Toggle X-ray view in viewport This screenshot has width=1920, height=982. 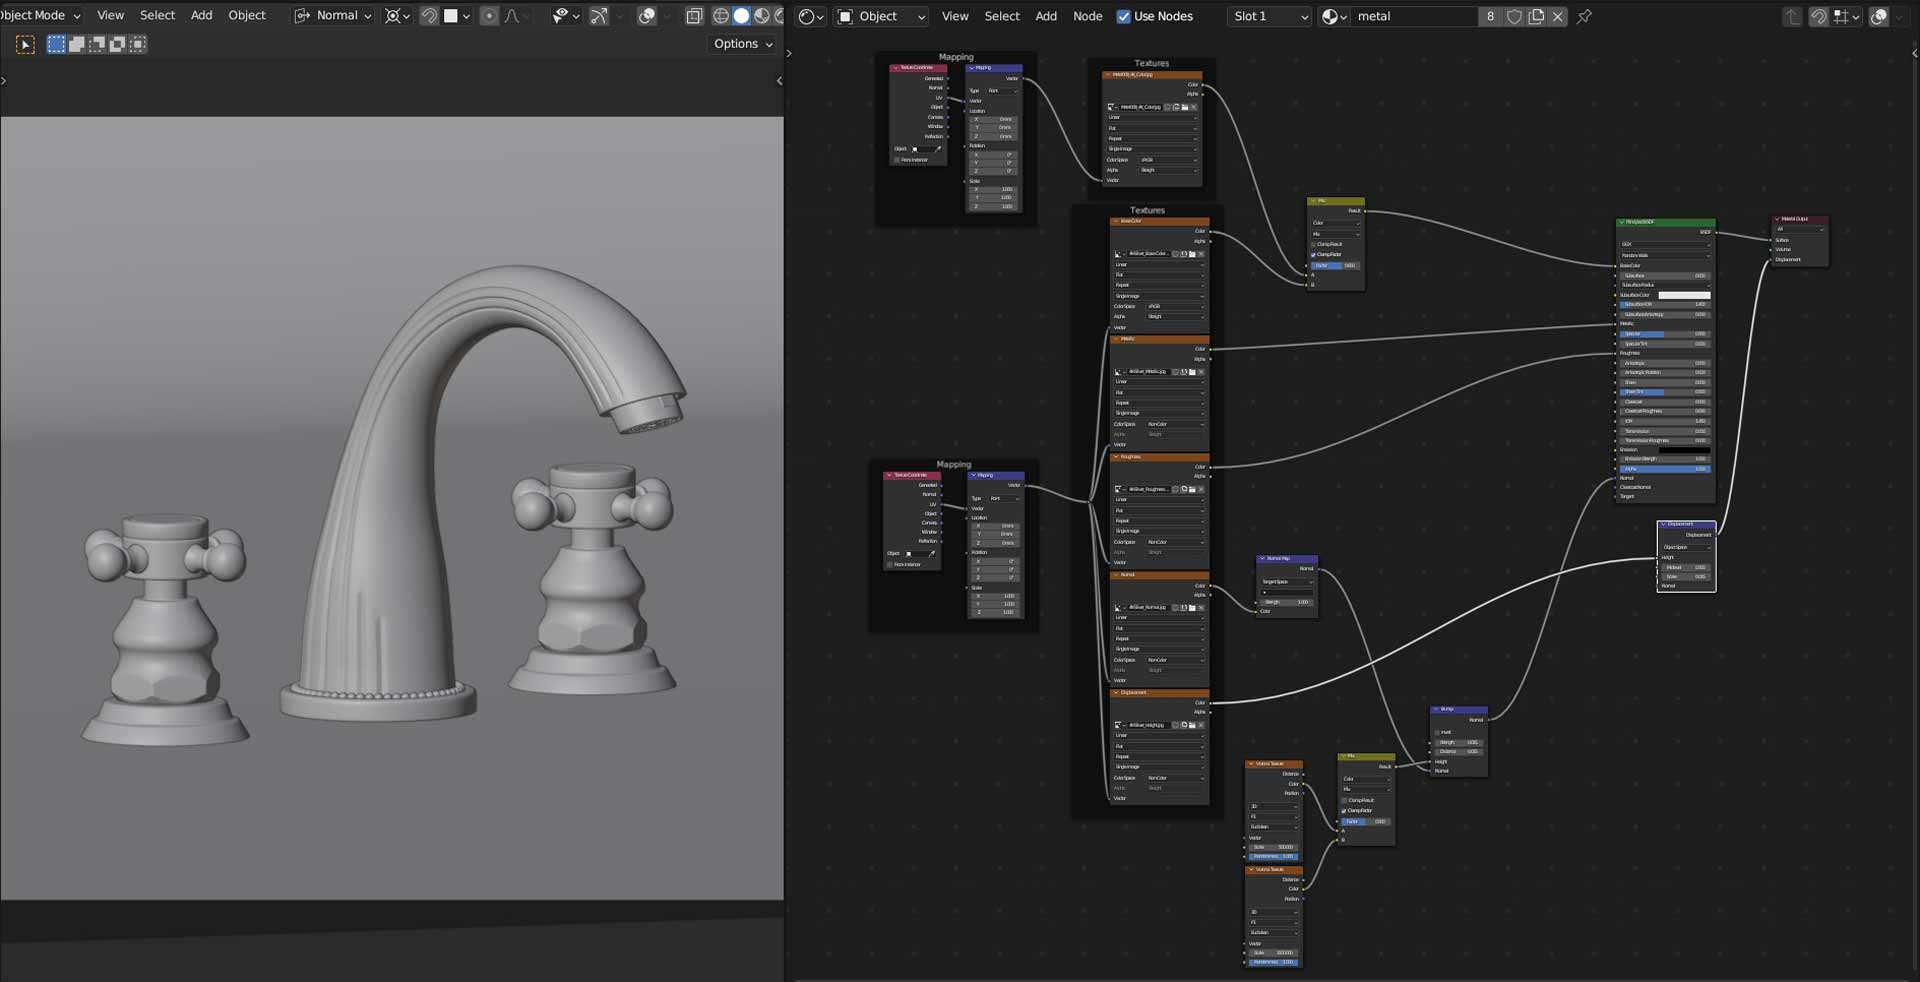tap(694, 16)
